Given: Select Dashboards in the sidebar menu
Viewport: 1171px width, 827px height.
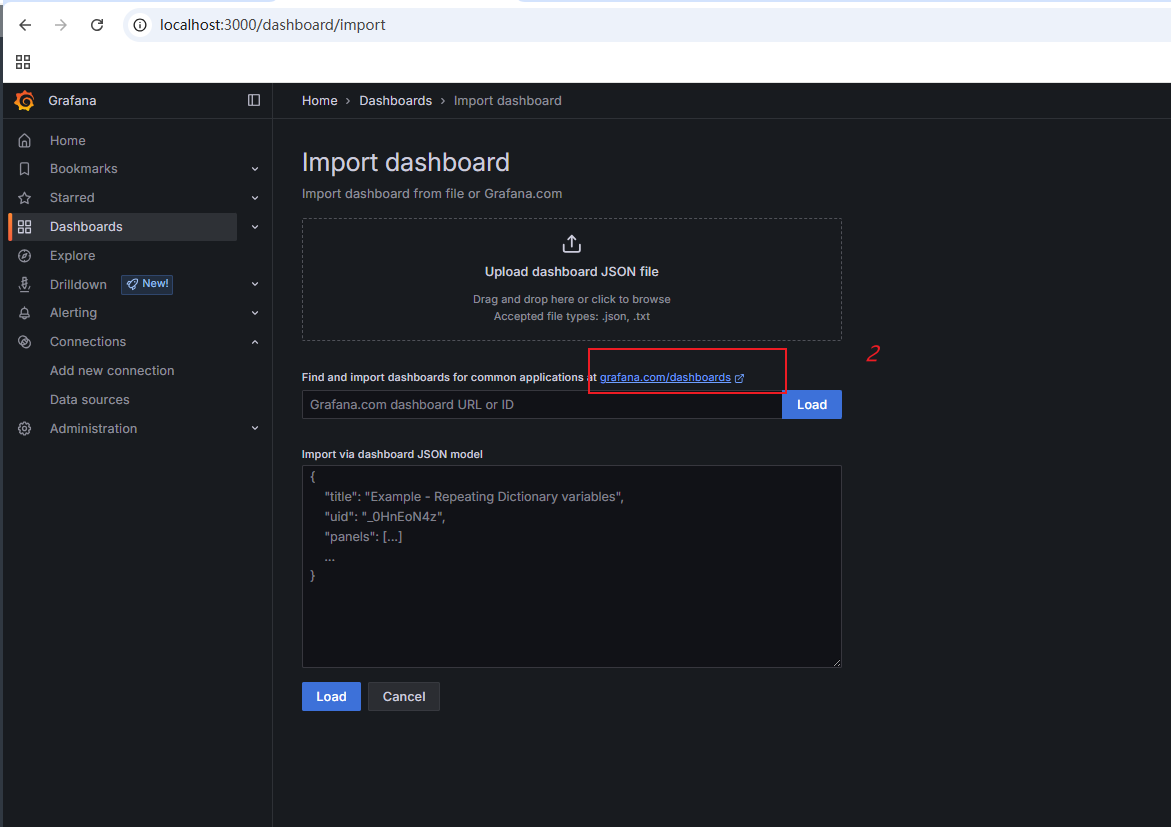Looking at the screenshot, I should (86, 226).
